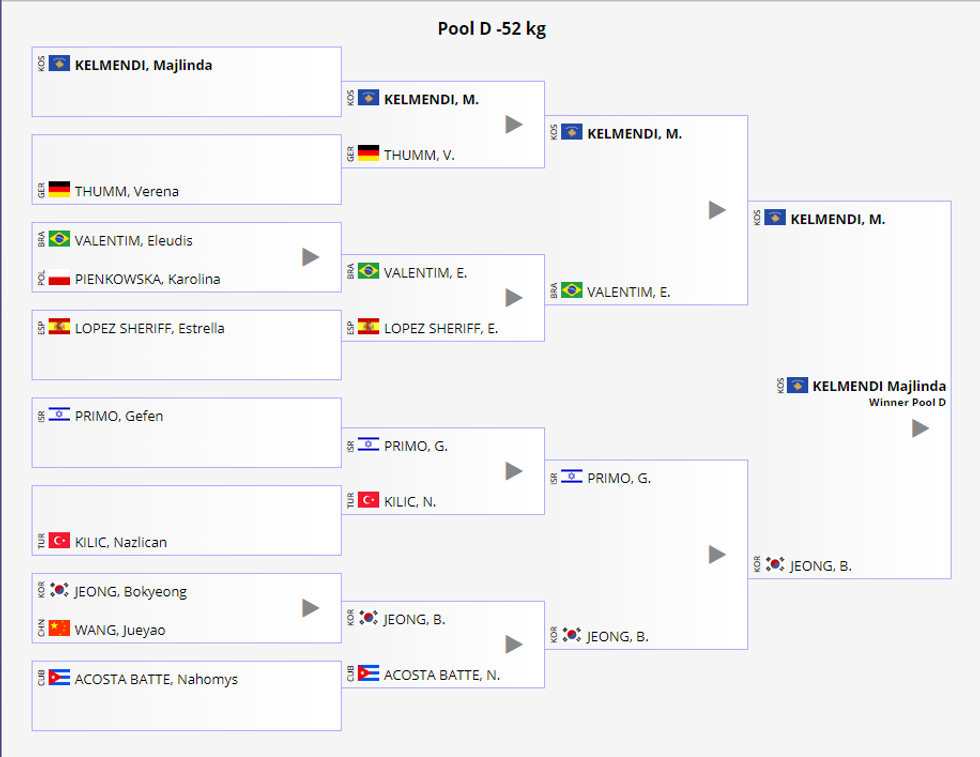Select LOPEZ SHERIFF, Estrella entry
980x757 pixels.
tap(149, 328)
